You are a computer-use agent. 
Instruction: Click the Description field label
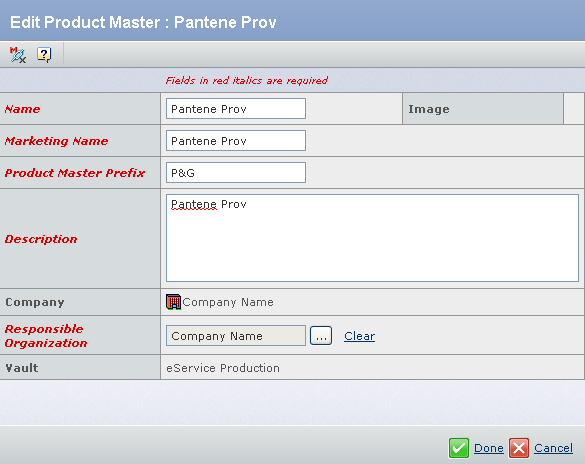point(41,239)
